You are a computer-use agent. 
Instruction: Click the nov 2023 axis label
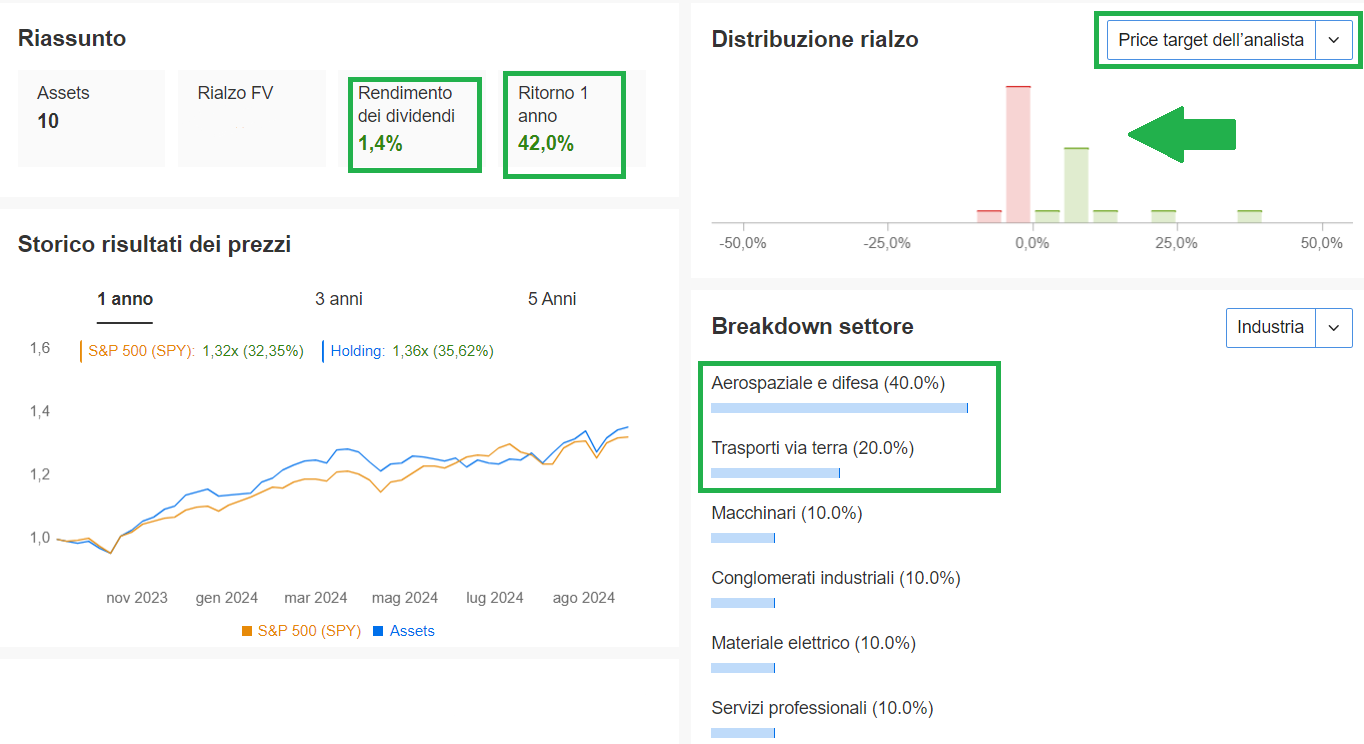pyautogui.click(x=137, y=598)
